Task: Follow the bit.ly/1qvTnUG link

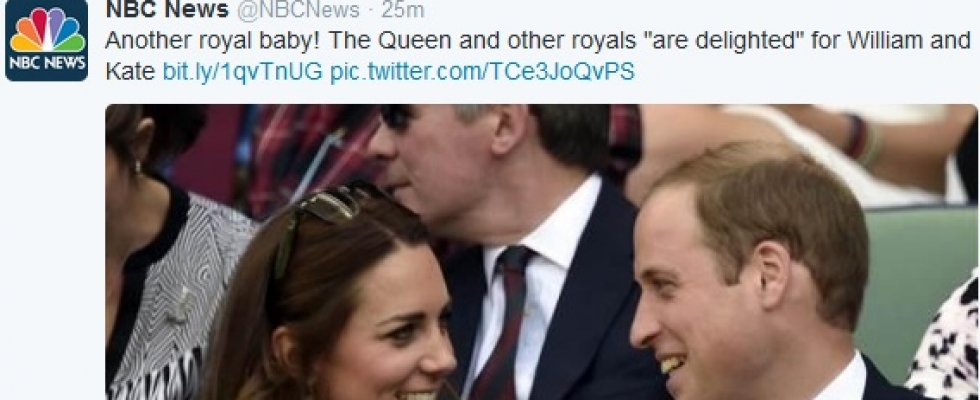Action: 242,72
